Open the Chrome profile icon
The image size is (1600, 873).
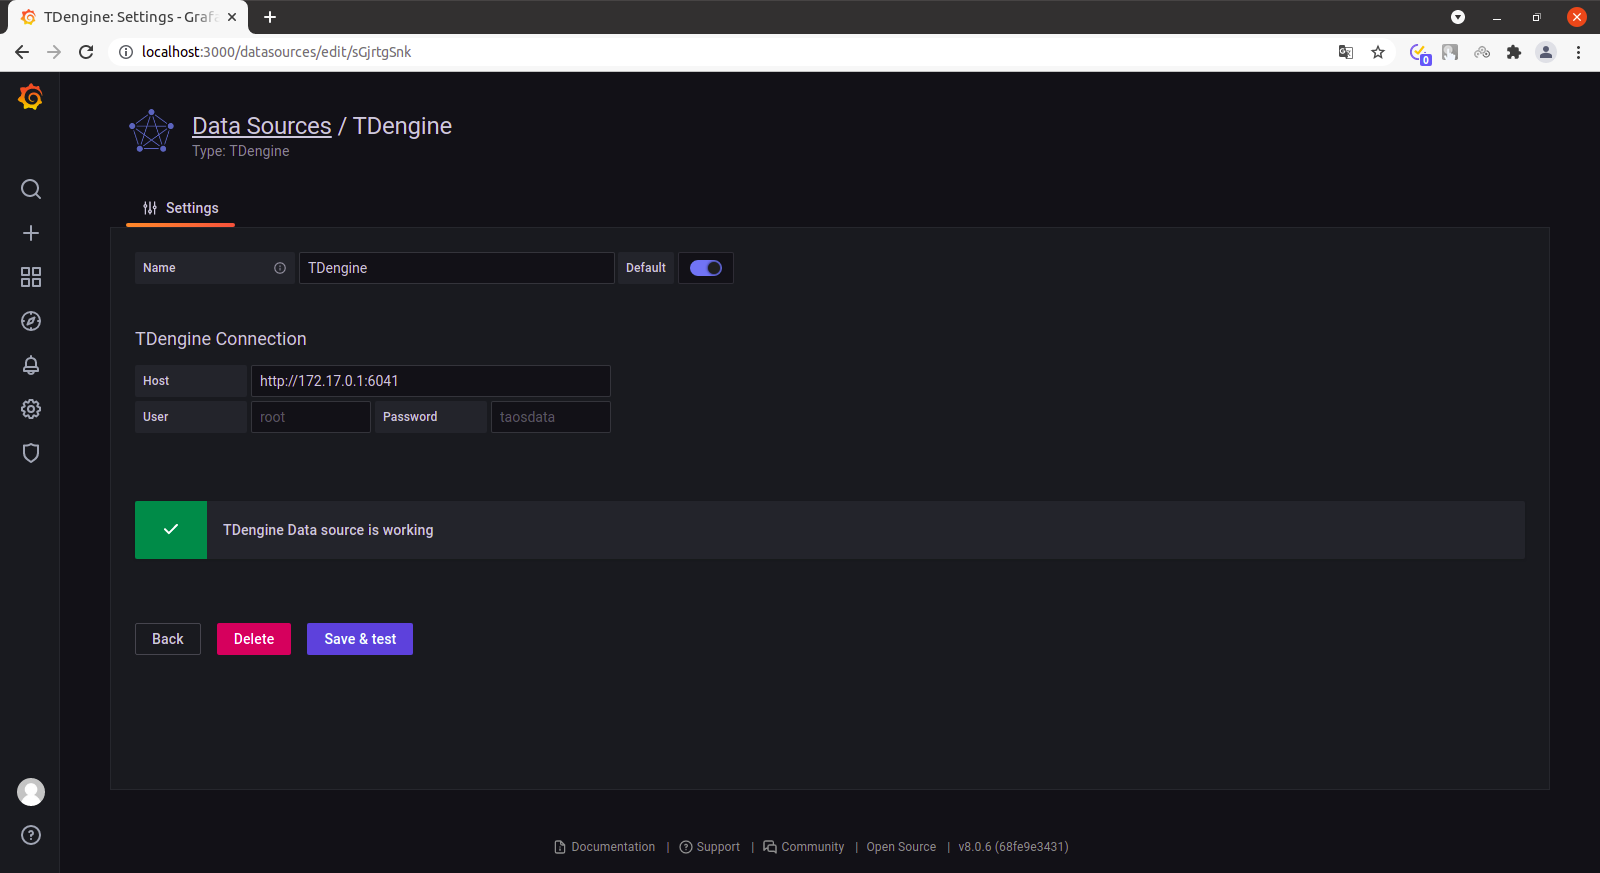1546,52
